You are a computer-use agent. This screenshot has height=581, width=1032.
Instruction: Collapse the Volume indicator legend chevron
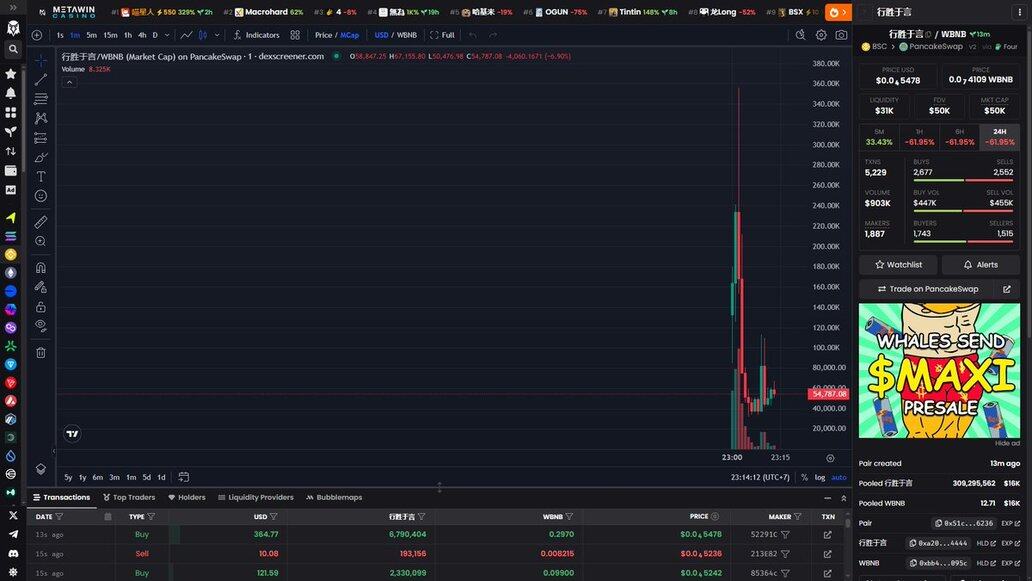(x=70, y=82)
